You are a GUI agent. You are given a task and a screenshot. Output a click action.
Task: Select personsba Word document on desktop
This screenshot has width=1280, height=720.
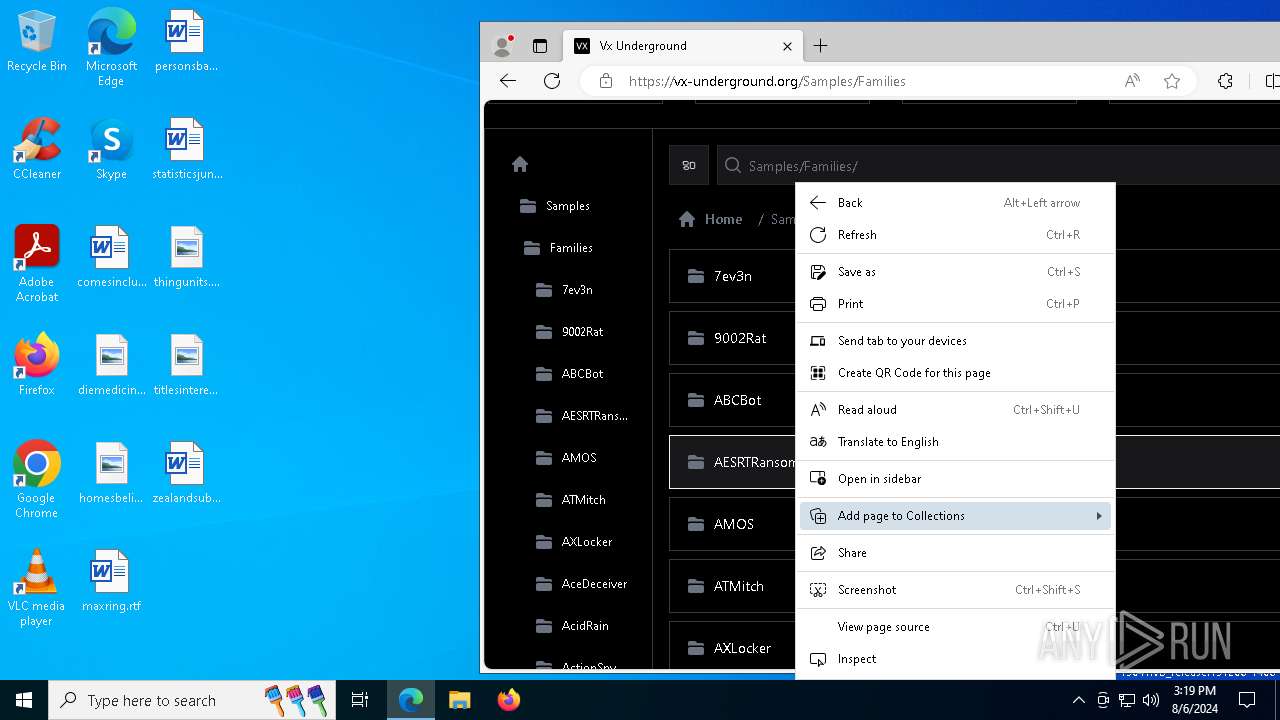tap(186, 42)
